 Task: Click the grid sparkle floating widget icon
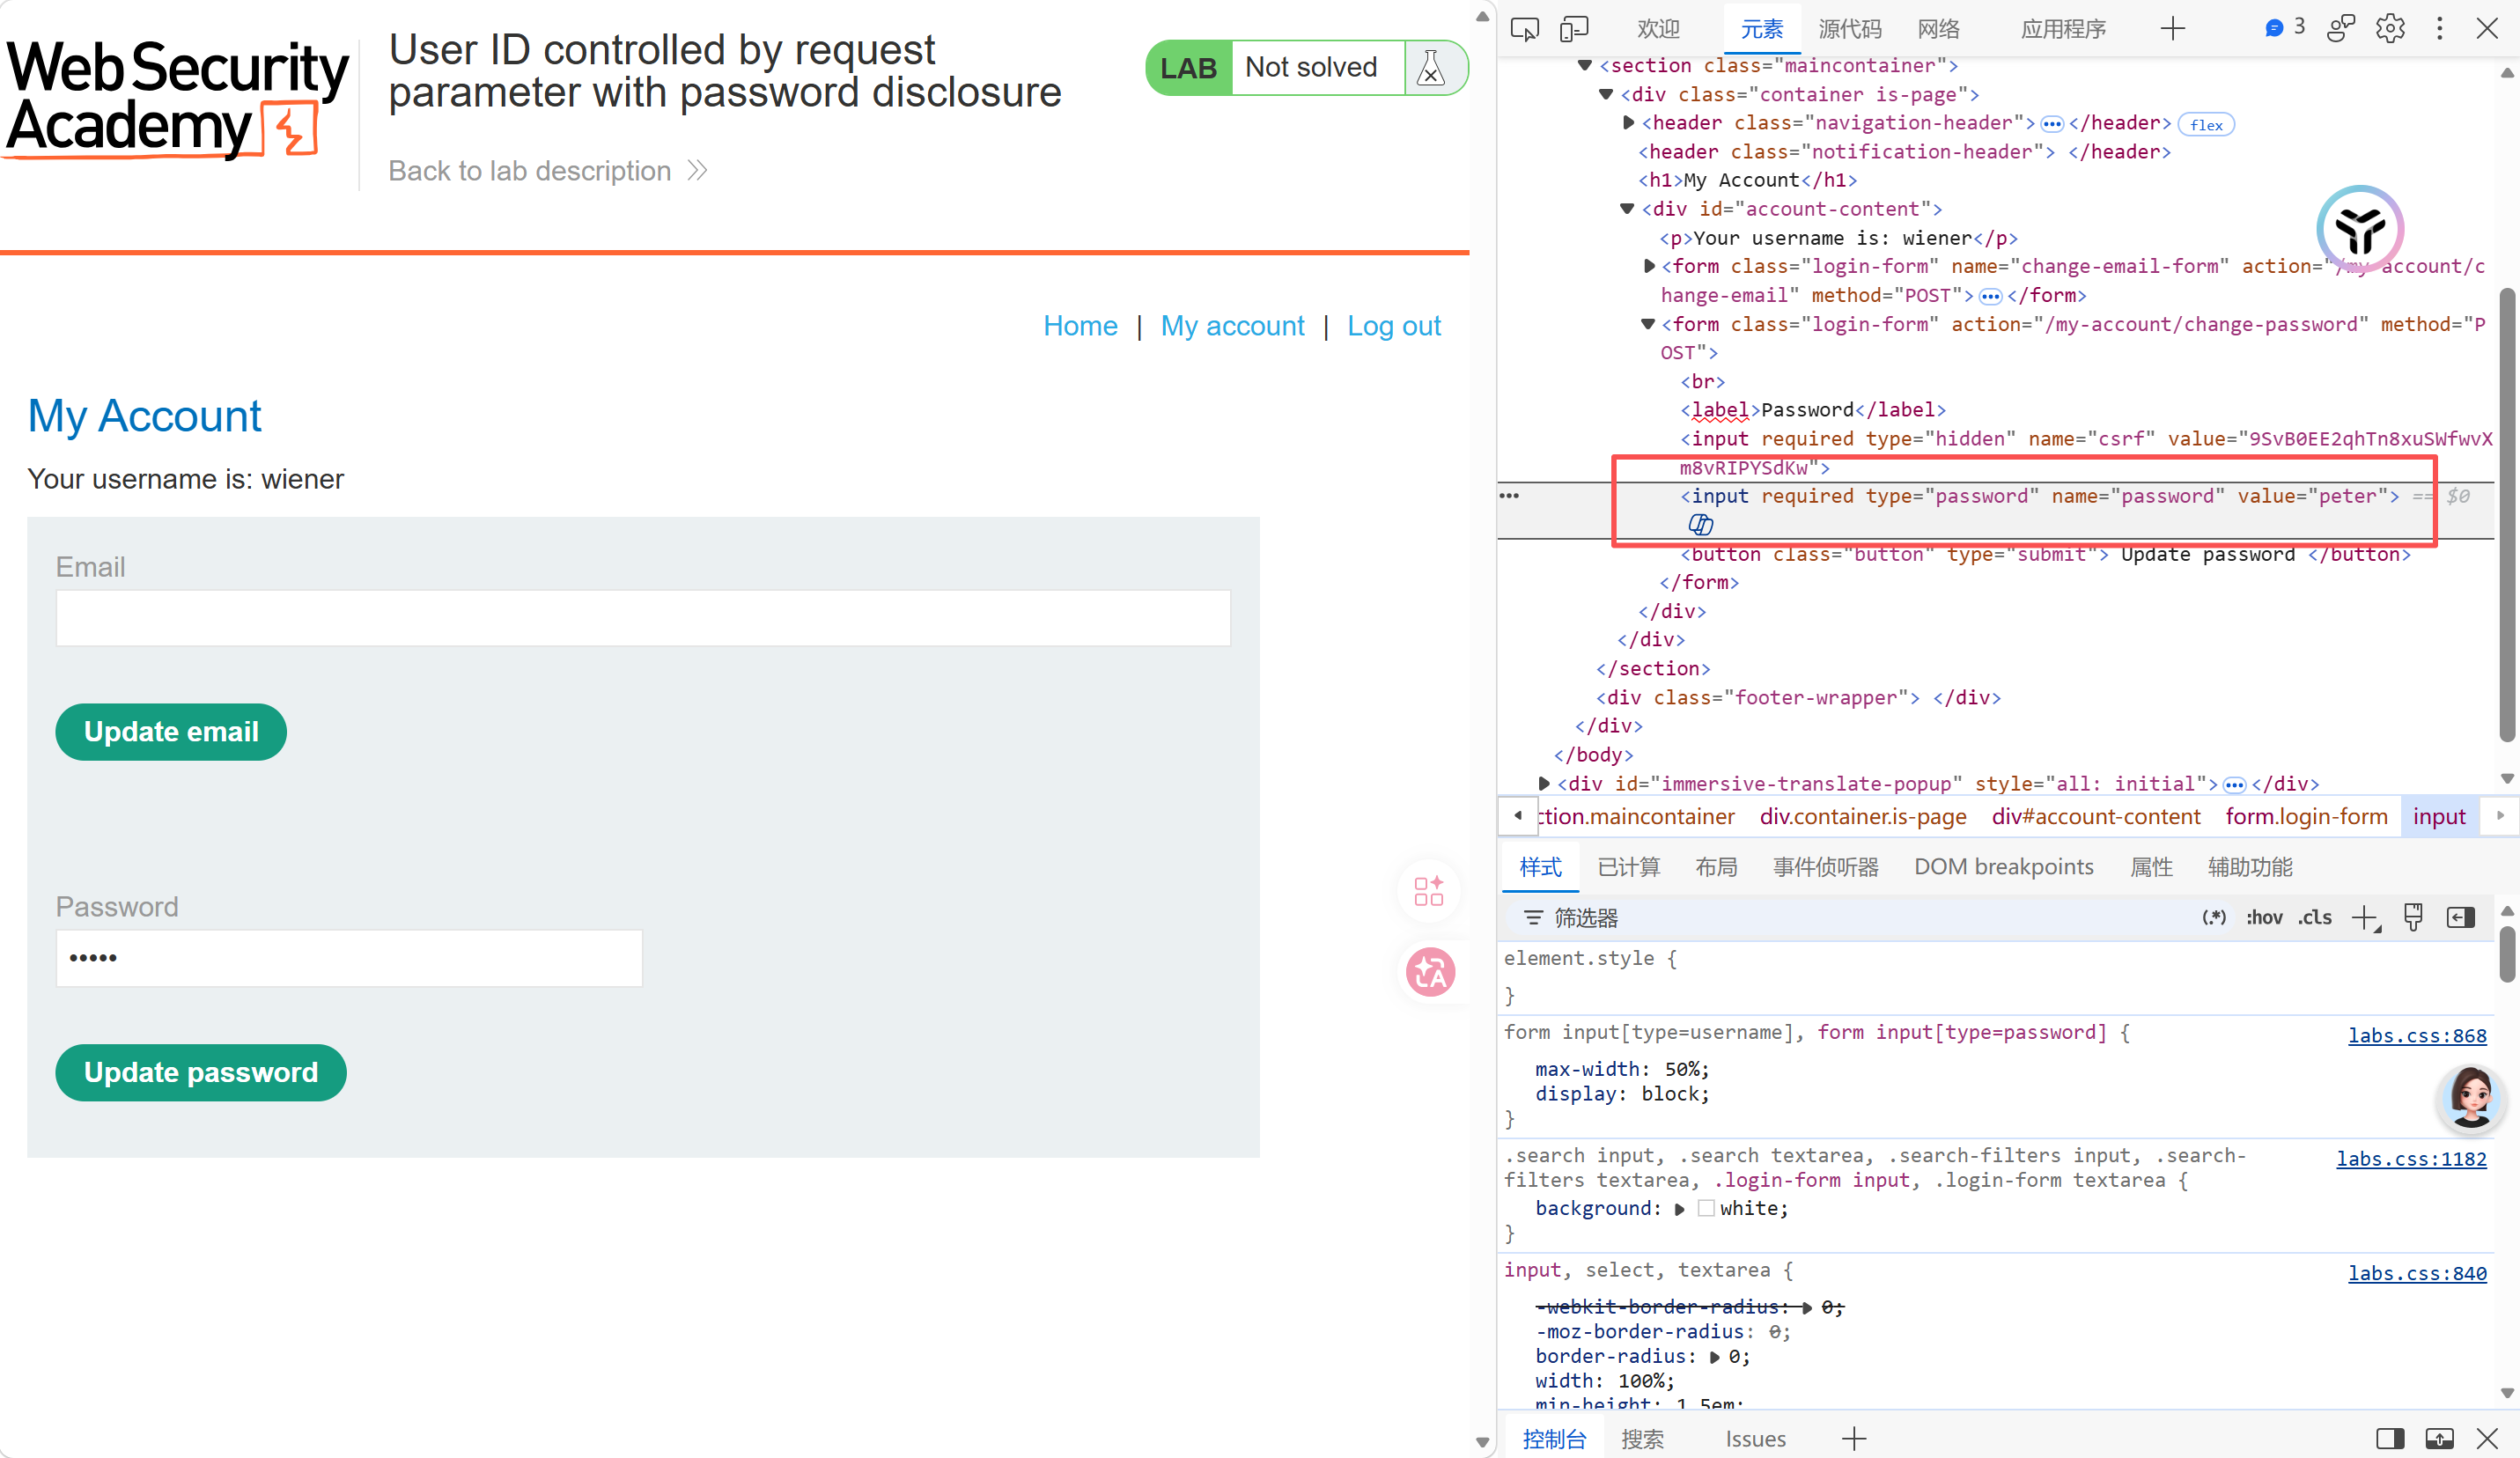1429,891
